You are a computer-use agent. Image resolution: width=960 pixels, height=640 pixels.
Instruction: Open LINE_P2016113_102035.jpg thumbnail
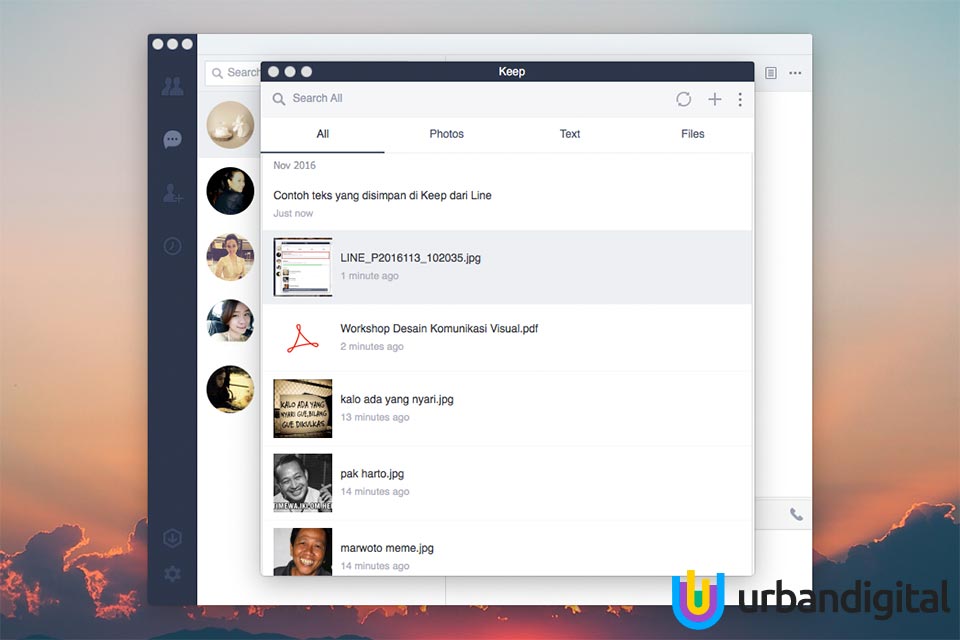[x=302, y=267]
